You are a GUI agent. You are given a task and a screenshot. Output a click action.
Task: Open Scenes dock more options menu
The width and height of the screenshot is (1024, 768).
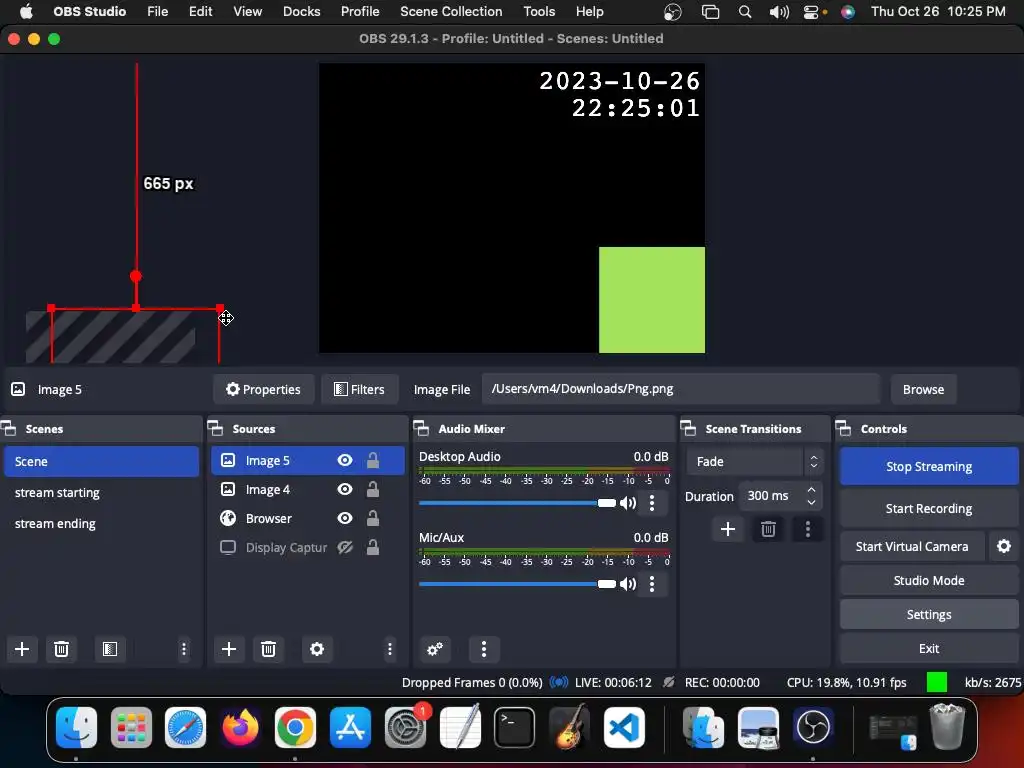184,649
